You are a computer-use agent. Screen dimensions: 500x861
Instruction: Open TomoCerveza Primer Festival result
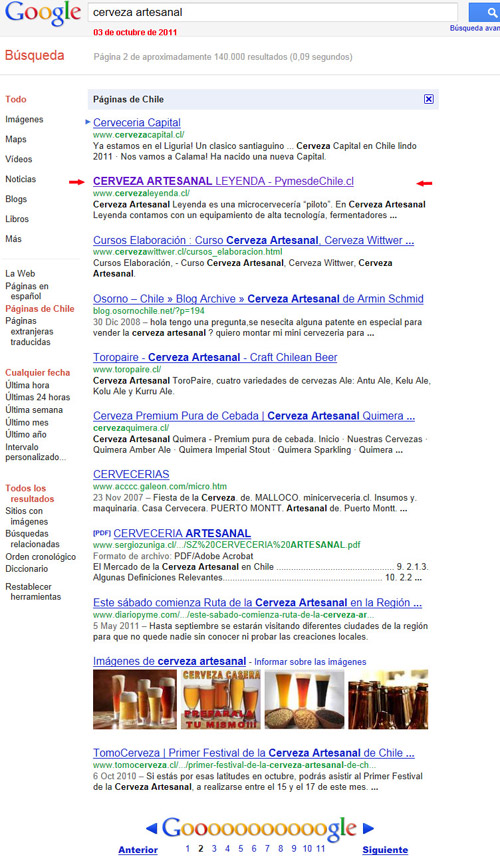254,753
